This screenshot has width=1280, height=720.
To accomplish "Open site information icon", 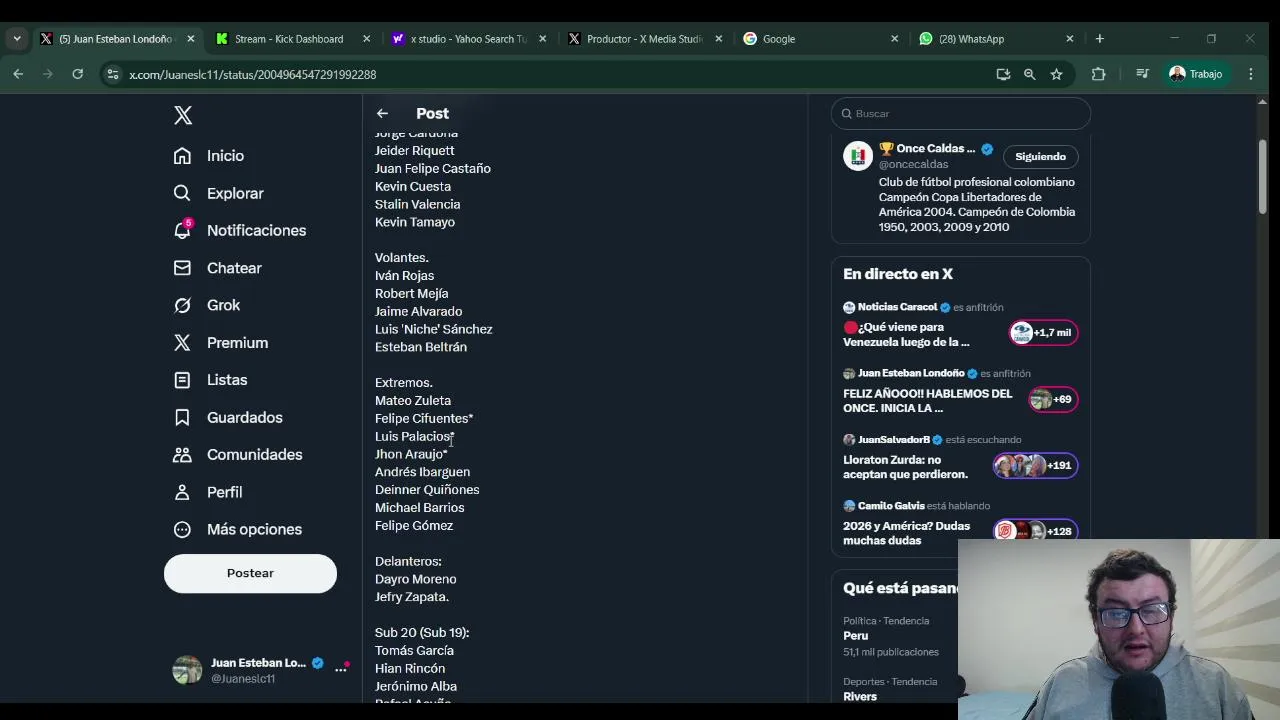I will [x=113, y=74].
